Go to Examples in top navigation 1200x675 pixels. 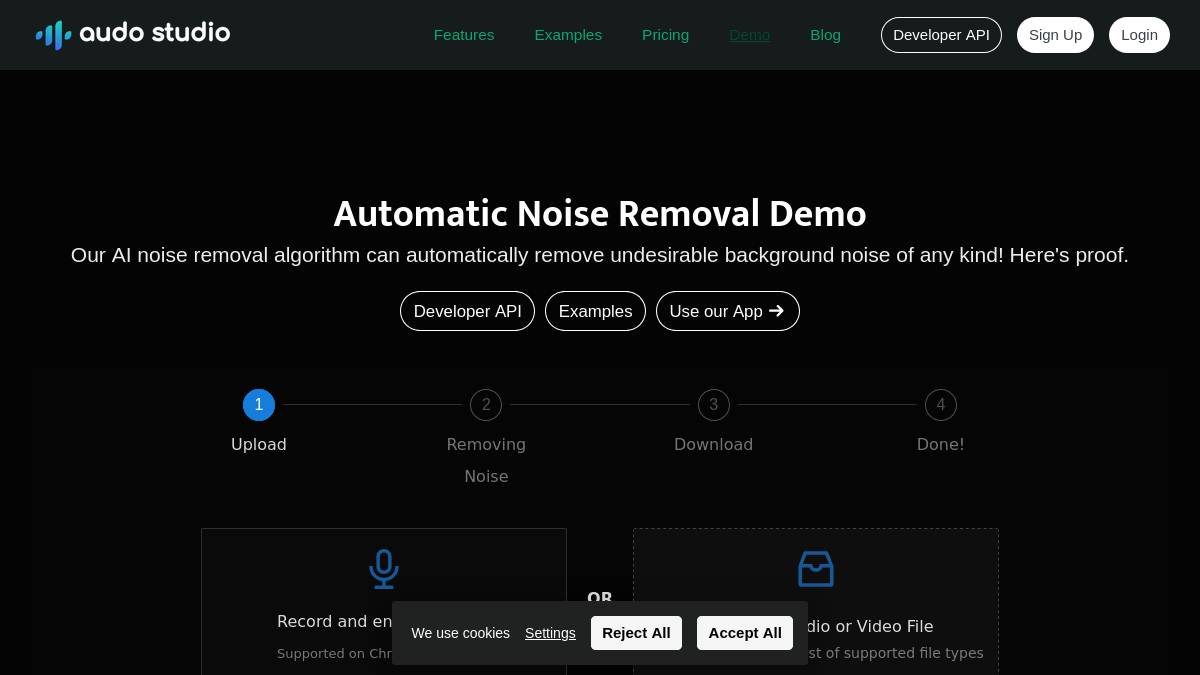[568, 35]
